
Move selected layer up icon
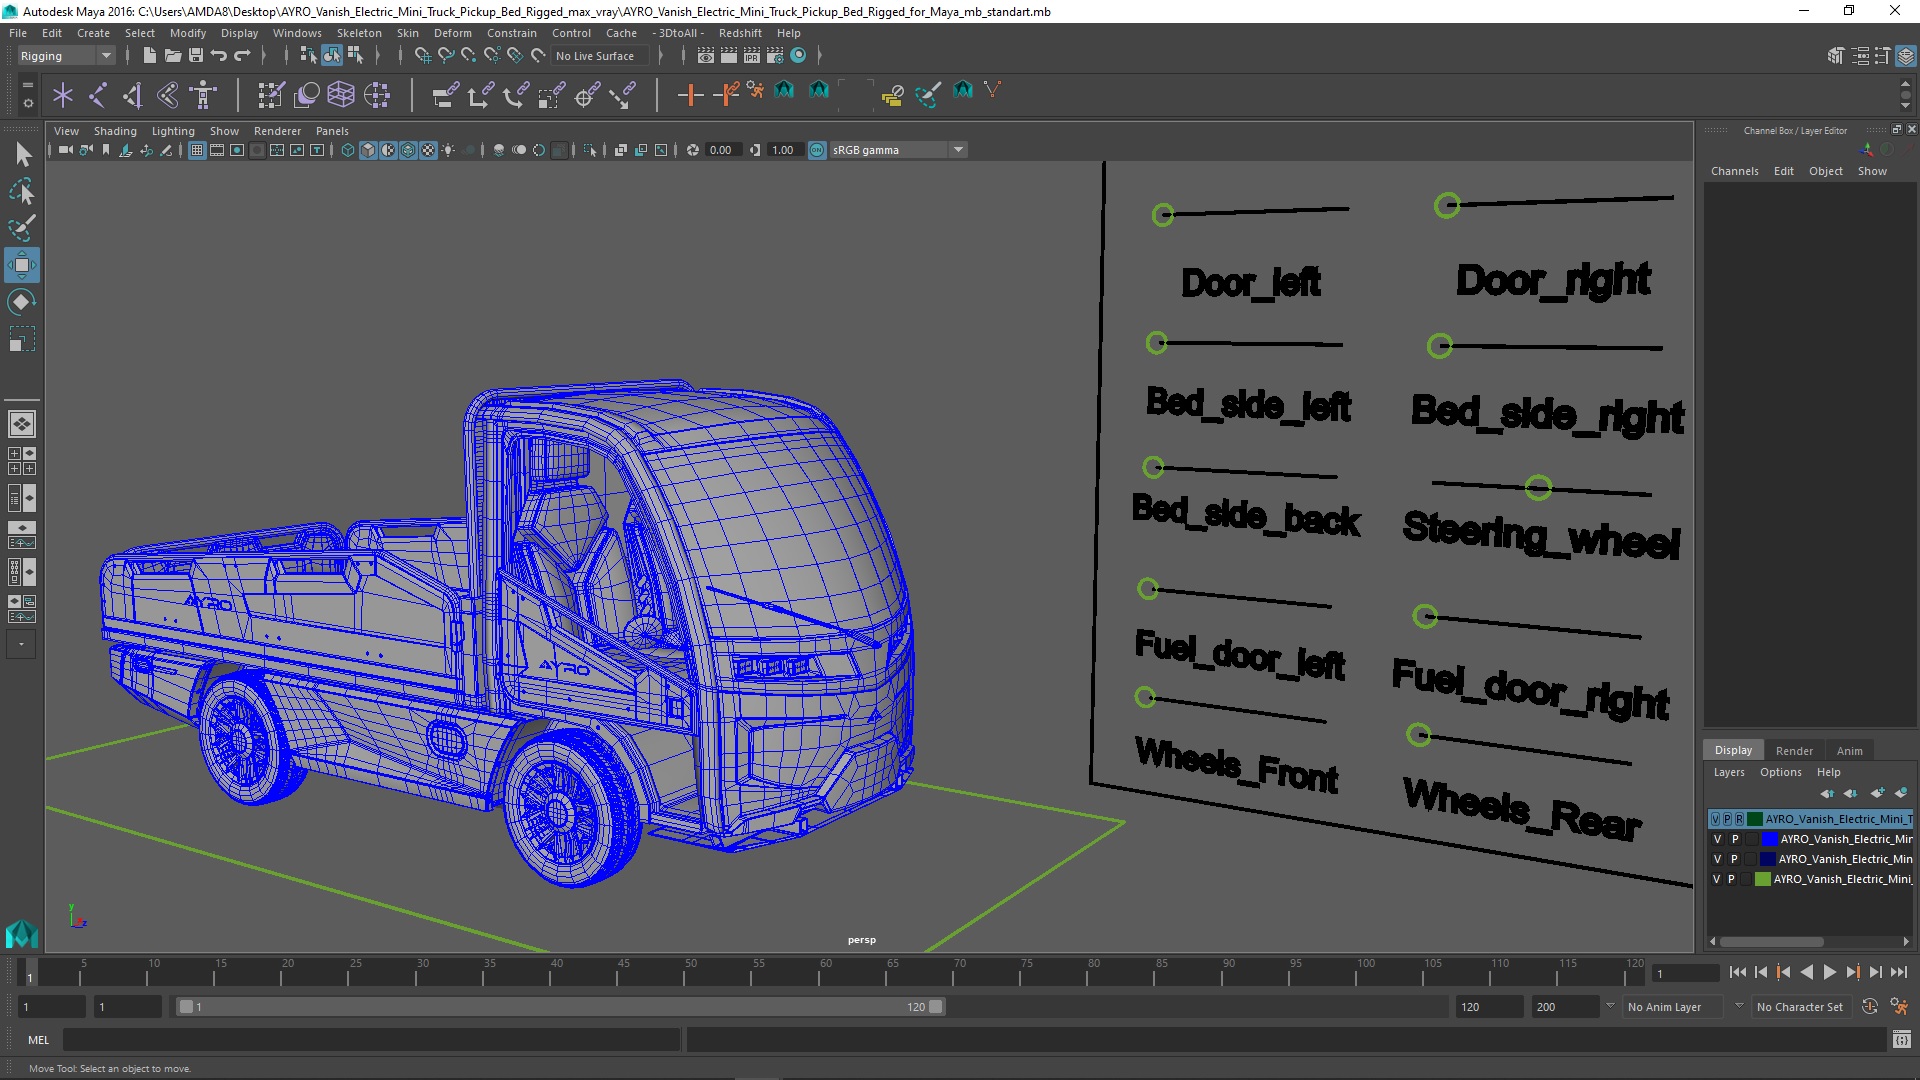1827,793
